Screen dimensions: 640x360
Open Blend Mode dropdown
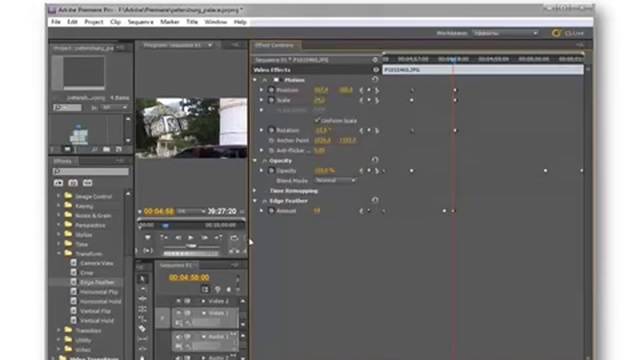pos(336,180)
